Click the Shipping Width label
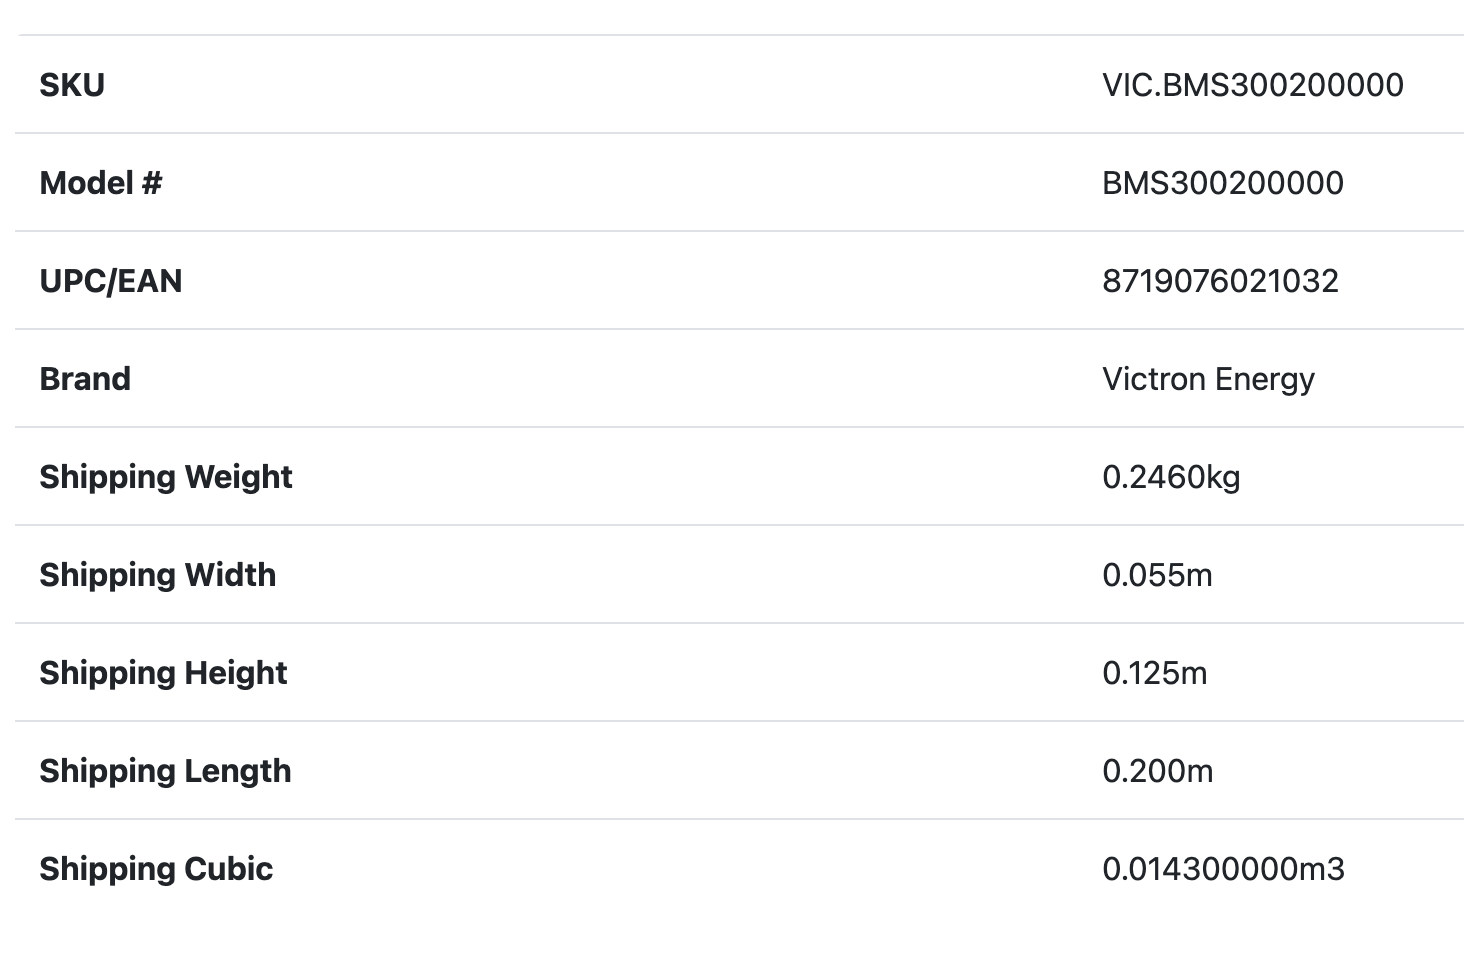Image resolution: width=1464 pixels, height=976 pixels. click(158, 575)
